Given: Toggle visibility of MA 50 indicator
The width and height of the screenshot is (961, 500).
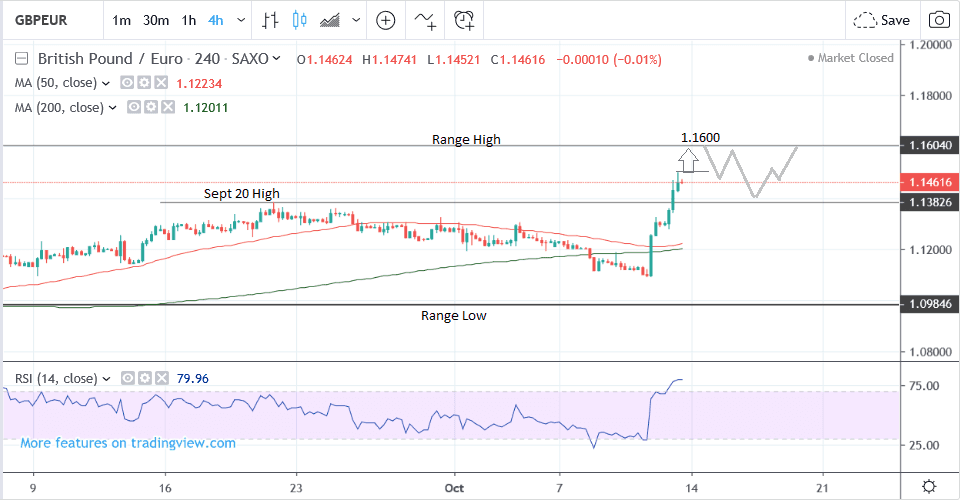Looking at the screenshot, I should click(127, 83).
